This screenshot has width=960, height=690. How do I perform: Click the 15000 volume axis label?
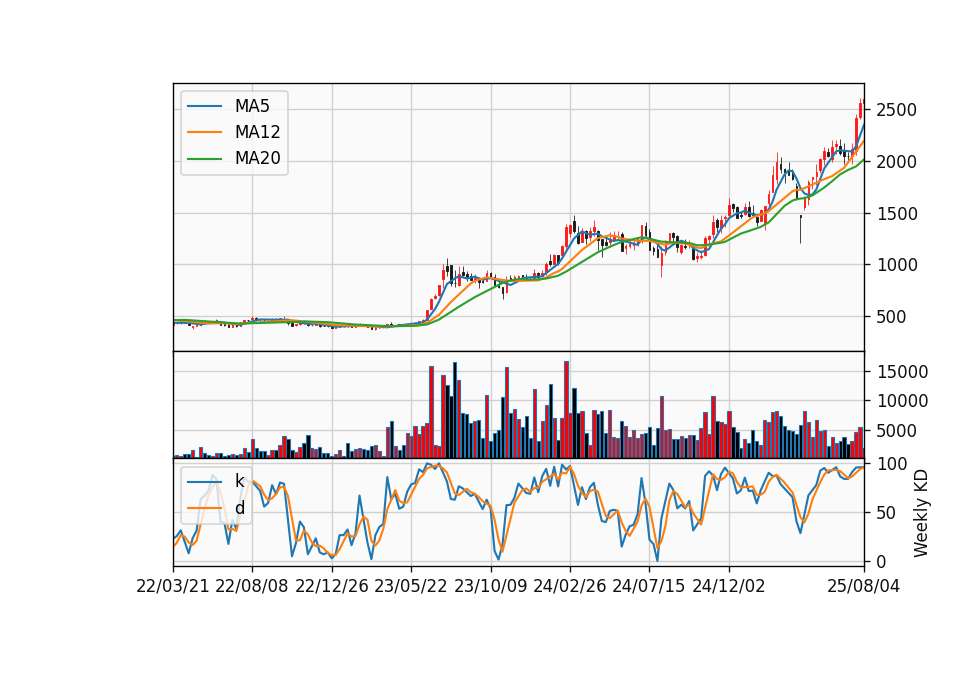[x=902, y=372]
